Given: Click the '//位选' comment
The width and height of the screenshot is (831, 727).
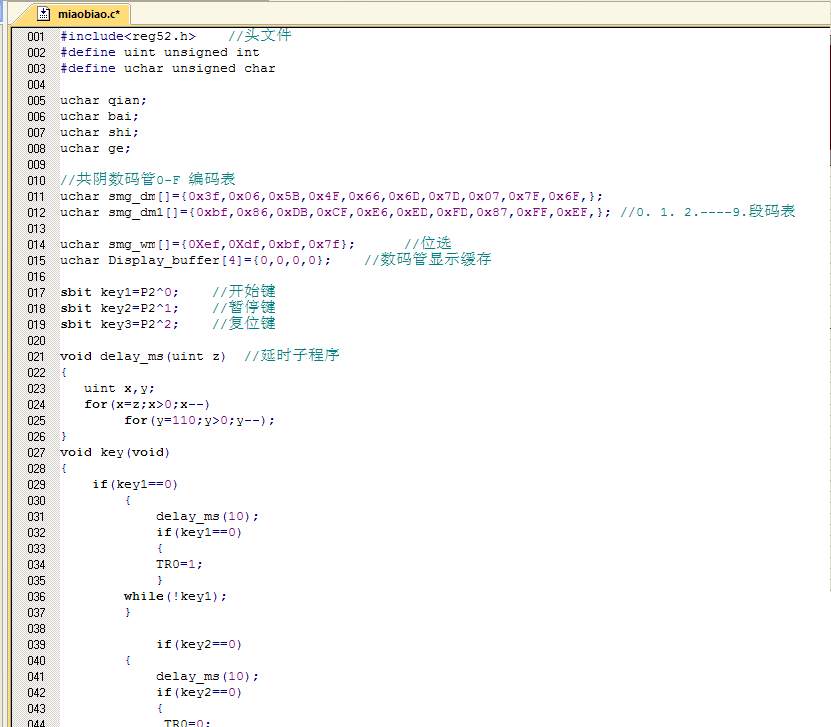Looking at the screenshot, I should click(x=428, y=243).
